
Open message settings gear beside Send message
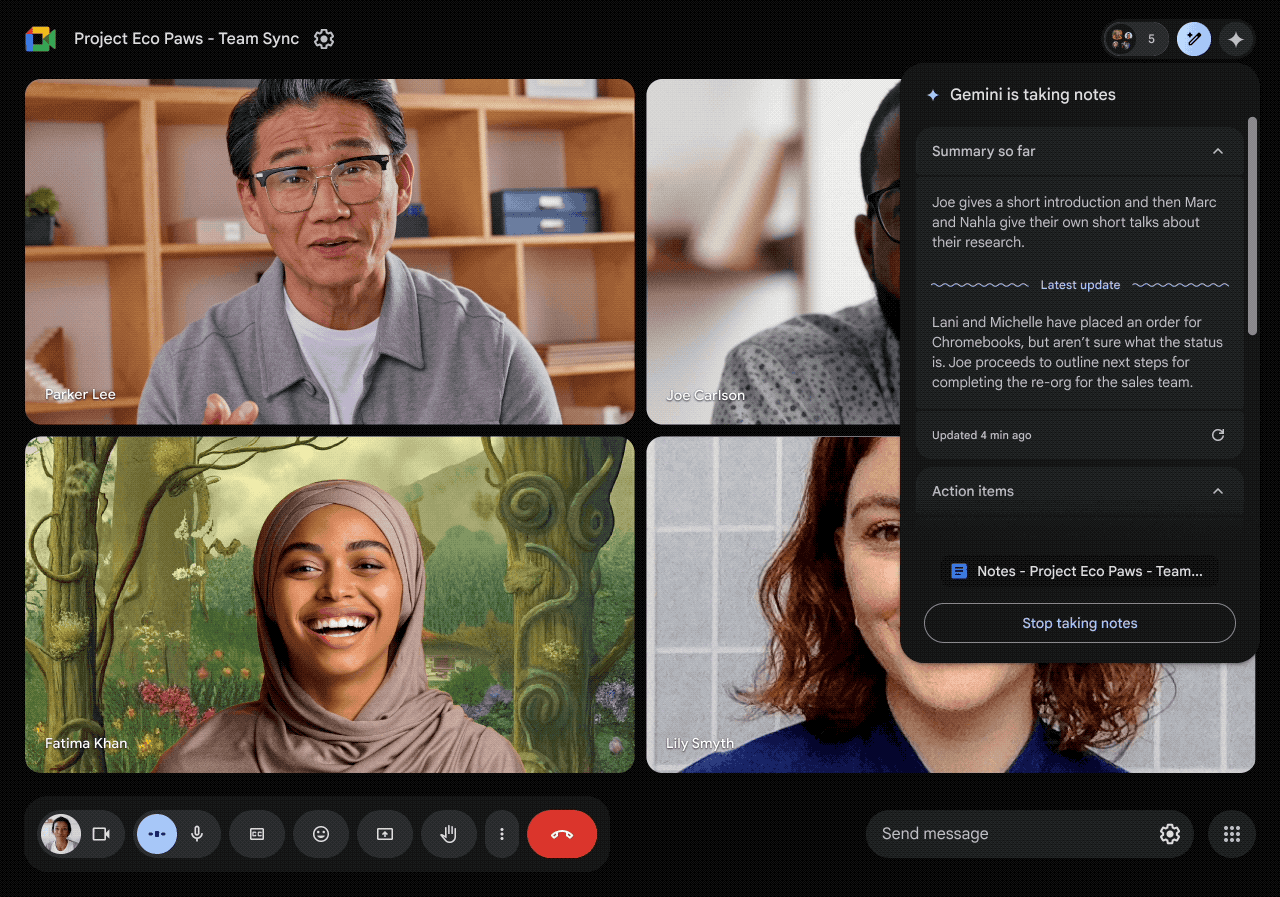[1169, 833]
